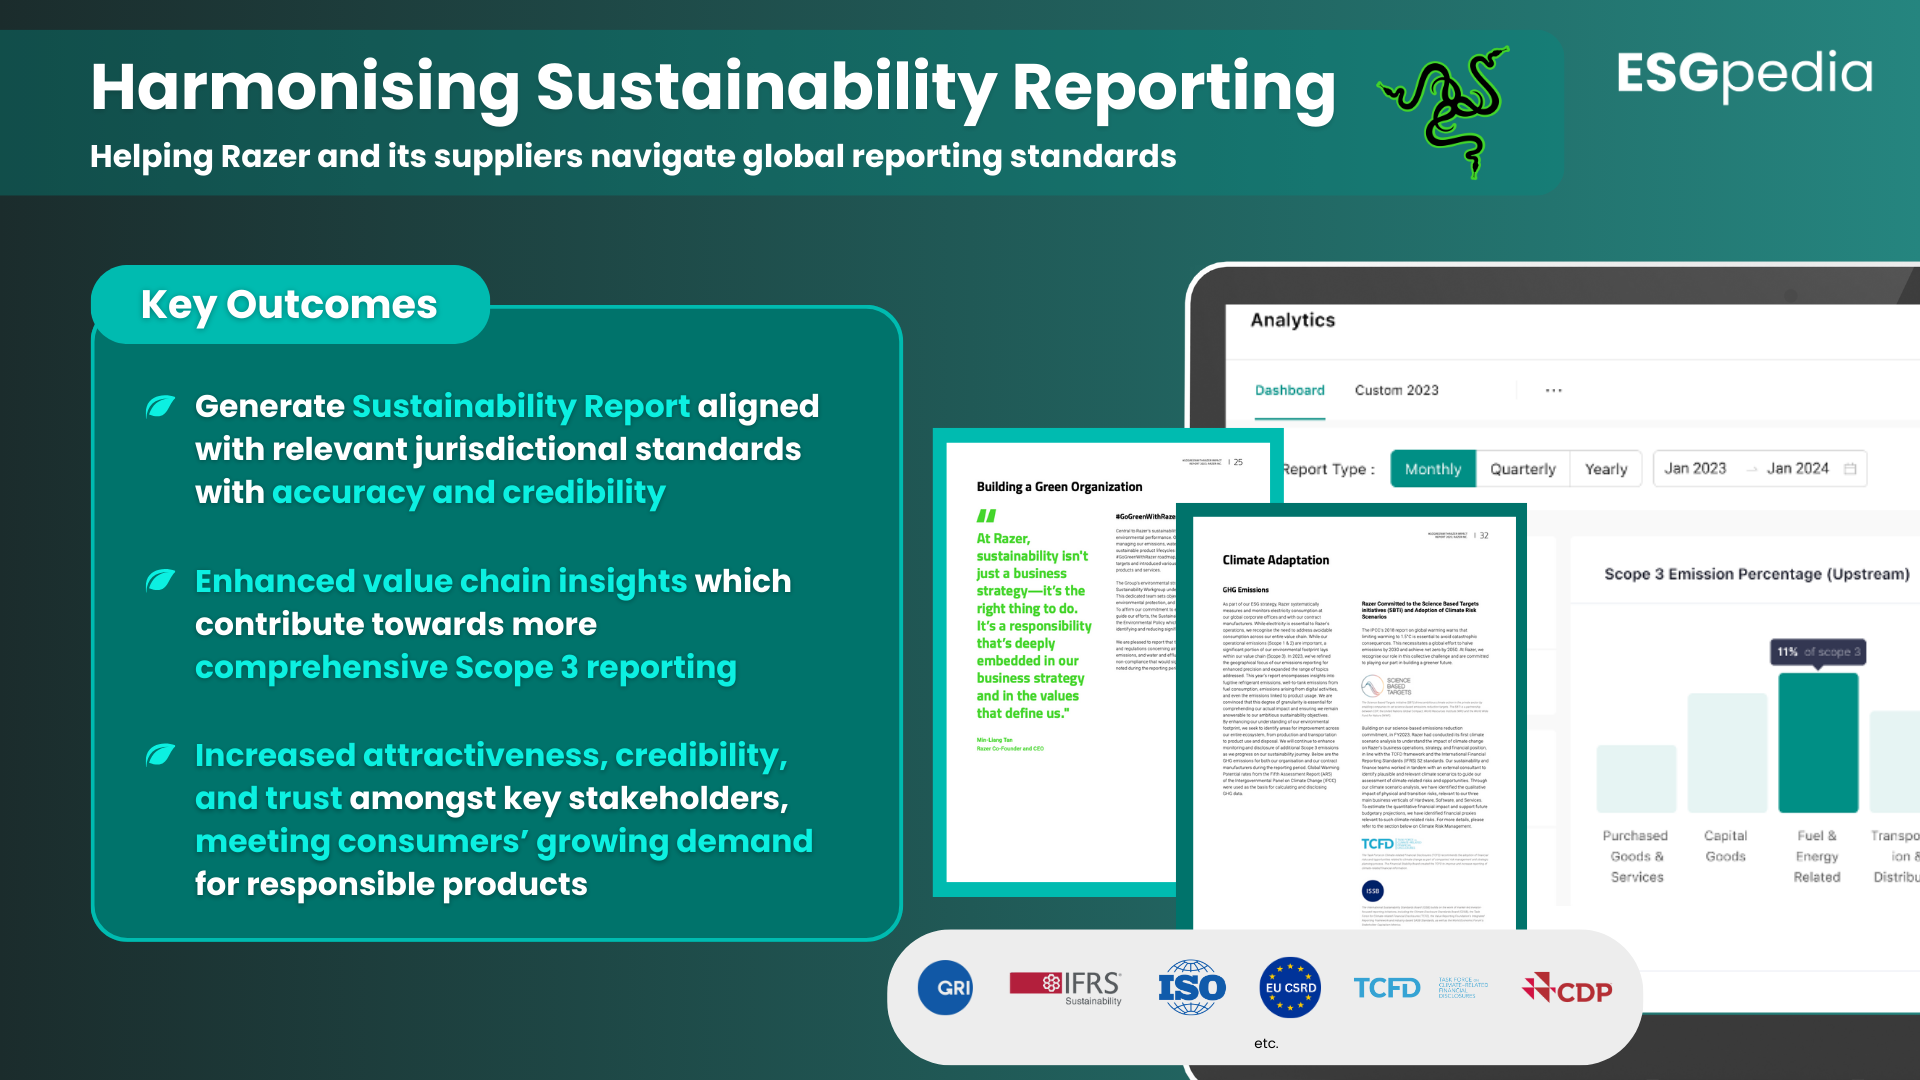Click leaf bullet beside Enhanced value chain insights
This screenshot has height=1080, width=1920.
click(161, 580)
